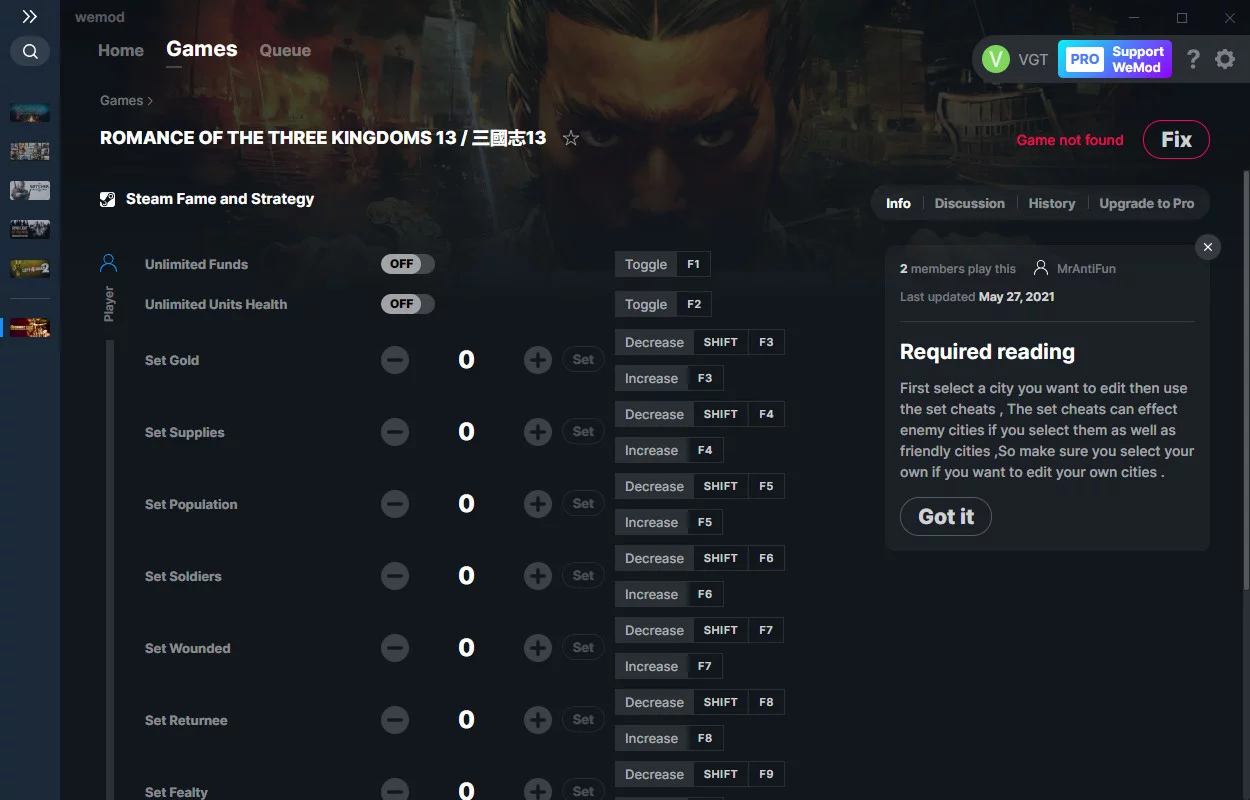
Task: Click the Set Soldiers value field
Action: [466, 576]
